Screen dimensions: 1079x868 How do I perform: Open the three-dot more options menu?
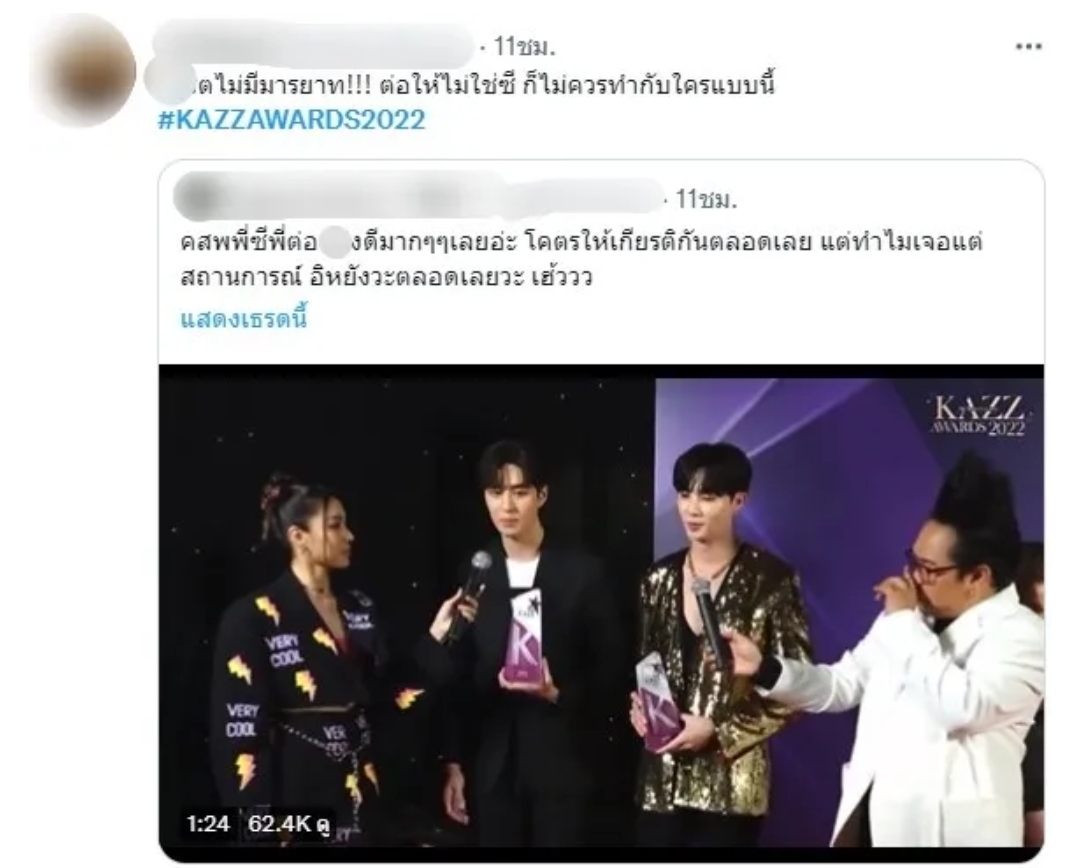(1028, 47)
